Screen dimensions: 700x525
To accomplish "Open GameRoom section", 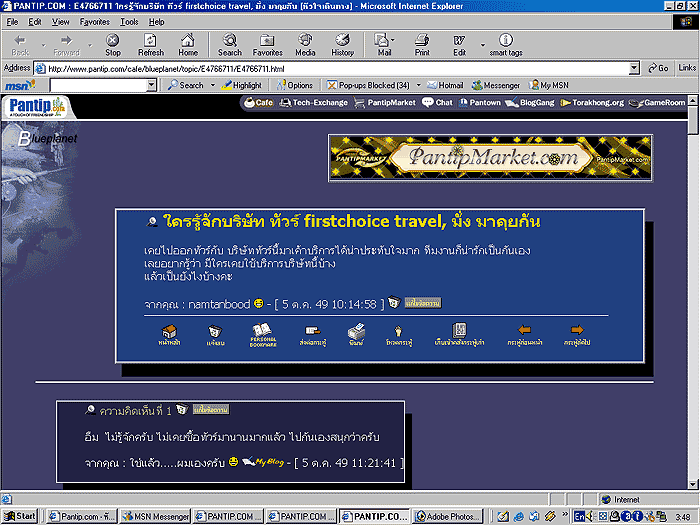I will pyautogui.click(x=657, y=103).
